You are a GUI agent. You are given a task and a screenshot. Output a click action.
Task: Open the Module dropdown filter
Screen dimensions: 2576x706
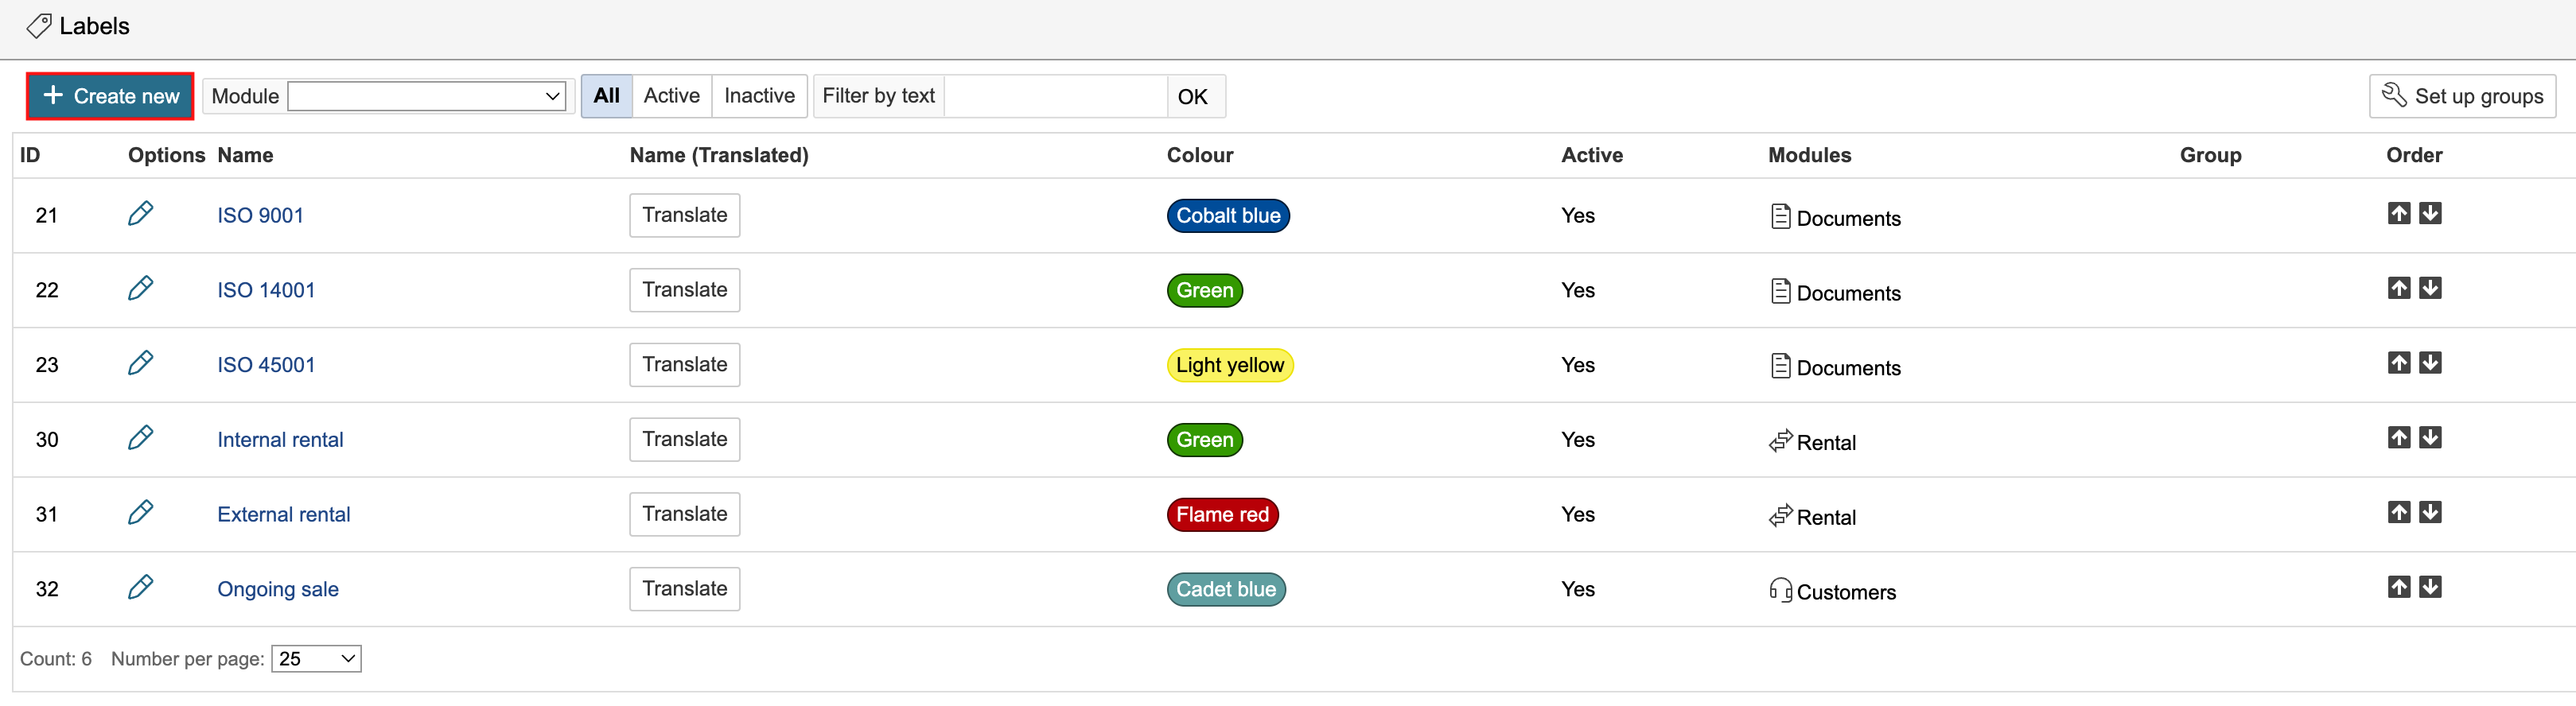[426, 97]
